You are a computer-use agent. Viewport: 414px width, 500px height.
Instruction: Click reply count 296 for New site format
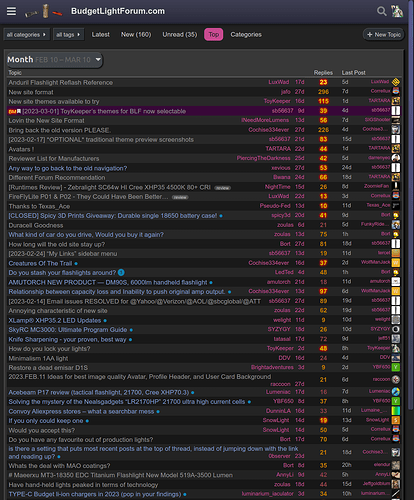tap(323, 92)
